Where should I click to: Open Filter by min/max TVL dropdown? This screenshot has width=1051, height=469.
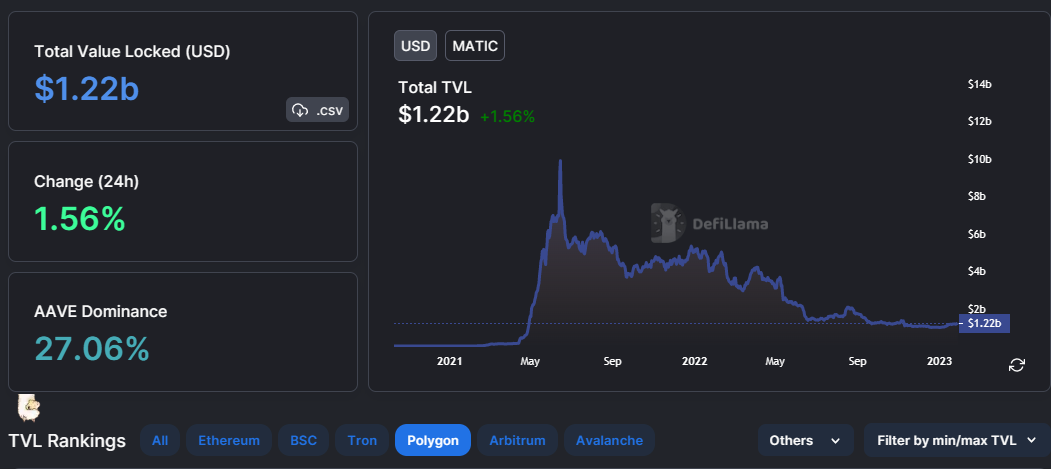[957, 440]
